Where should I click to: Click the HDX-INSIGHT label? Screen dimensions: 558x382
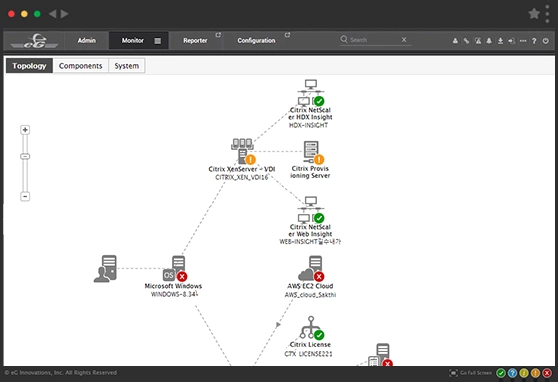pyautogui.click(x=309, y=125)
